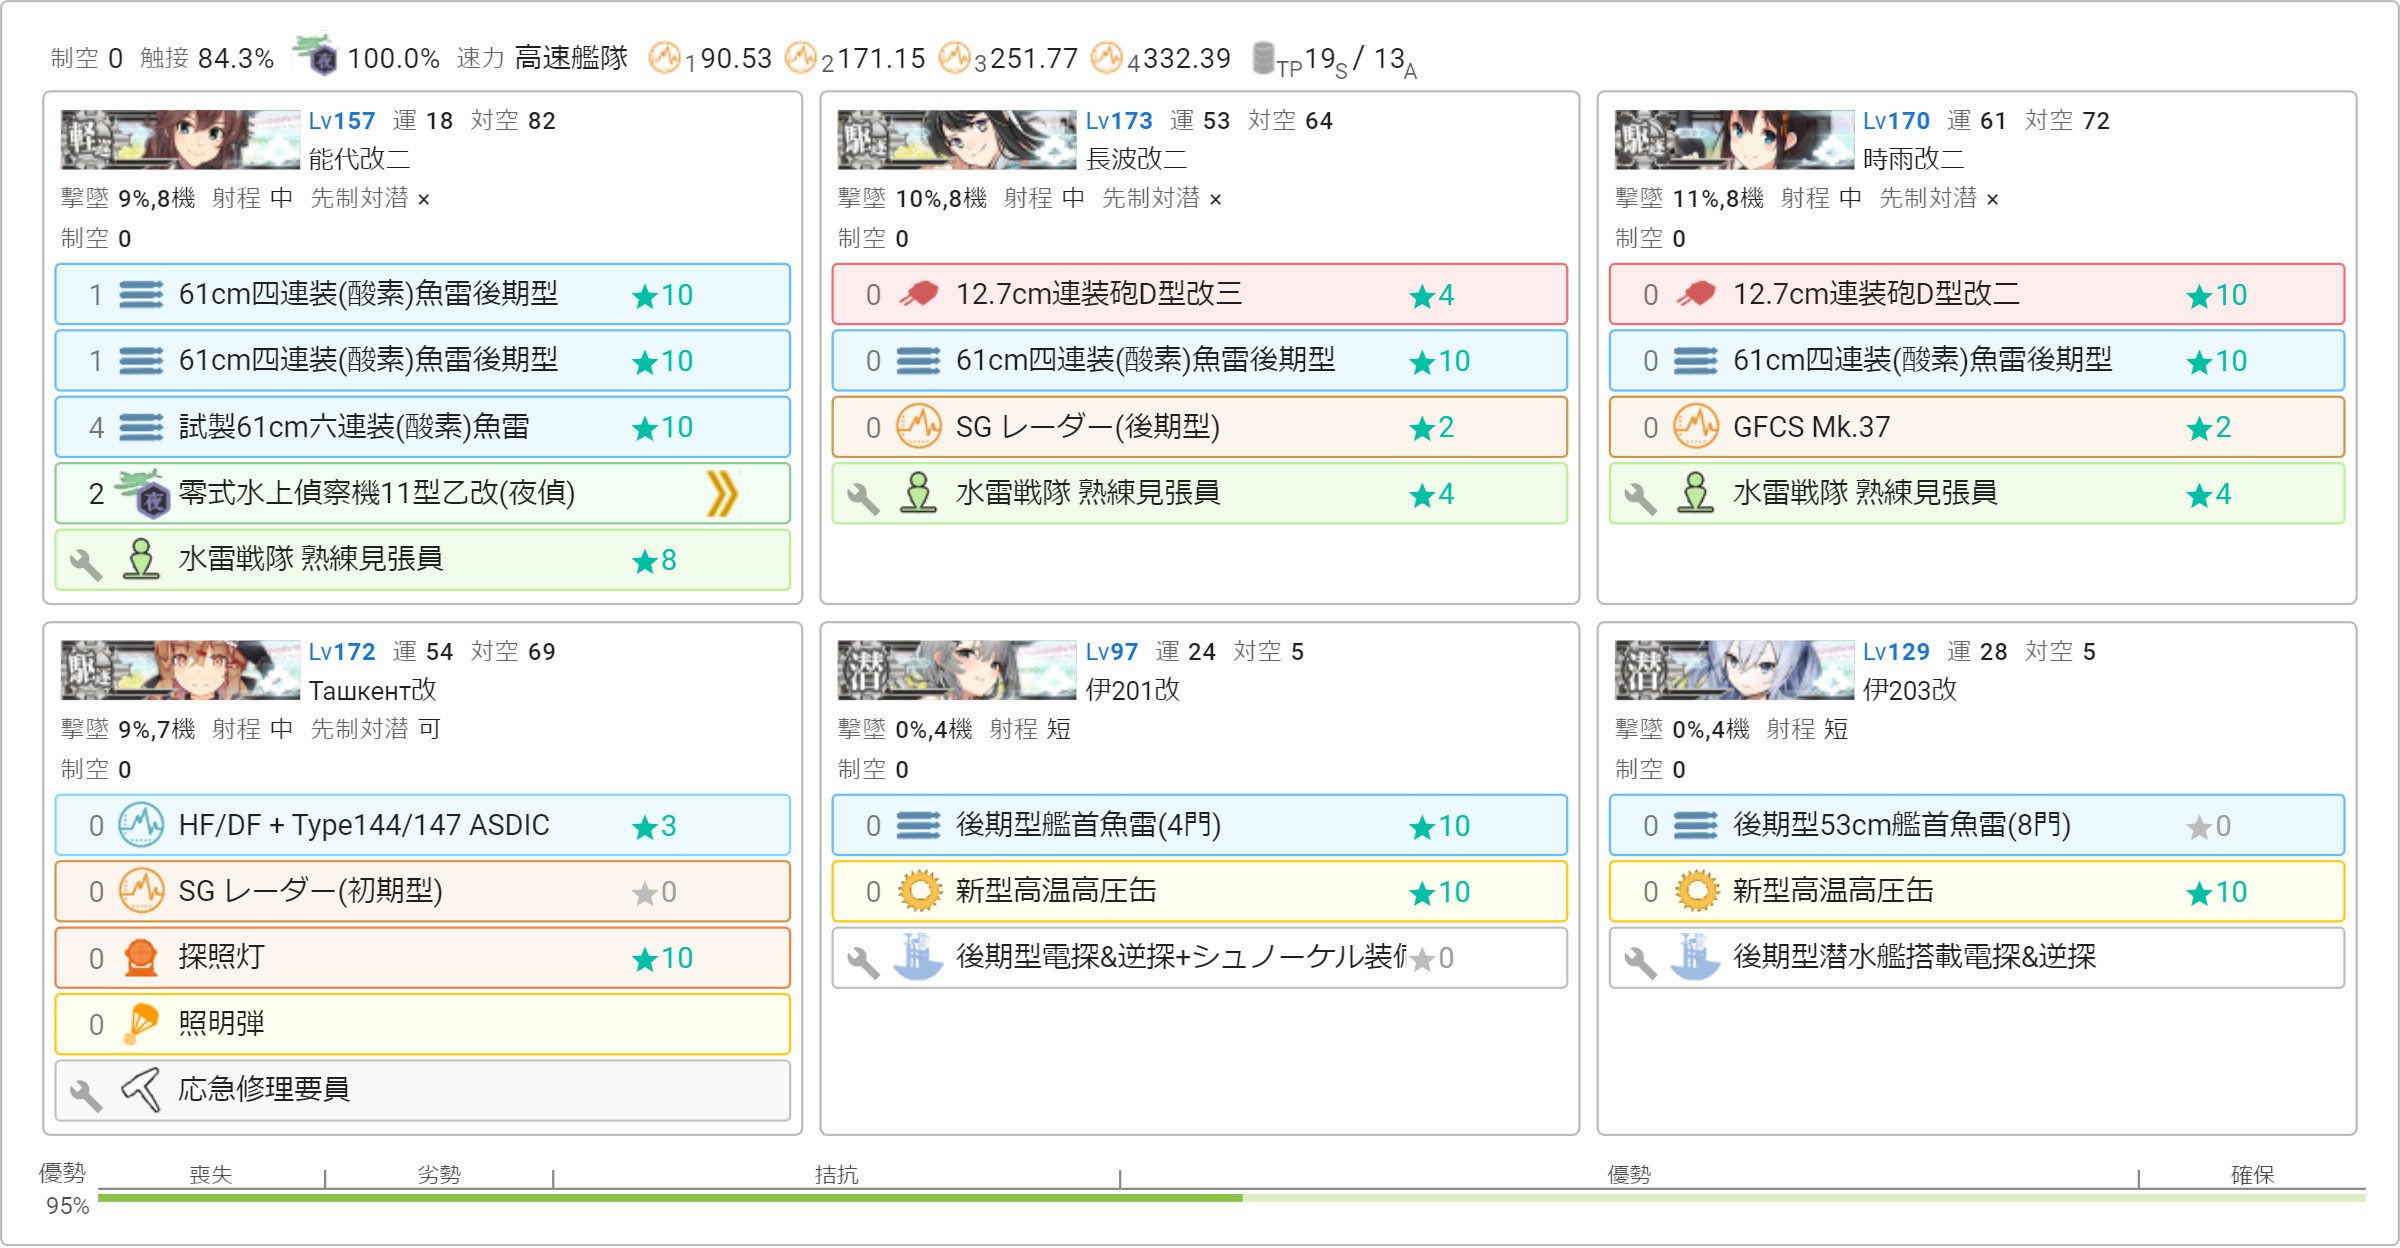Open 伊201改 ship banner
Screen dimensions: 2400x1248
pyautogui.click(x=957, y=670)
